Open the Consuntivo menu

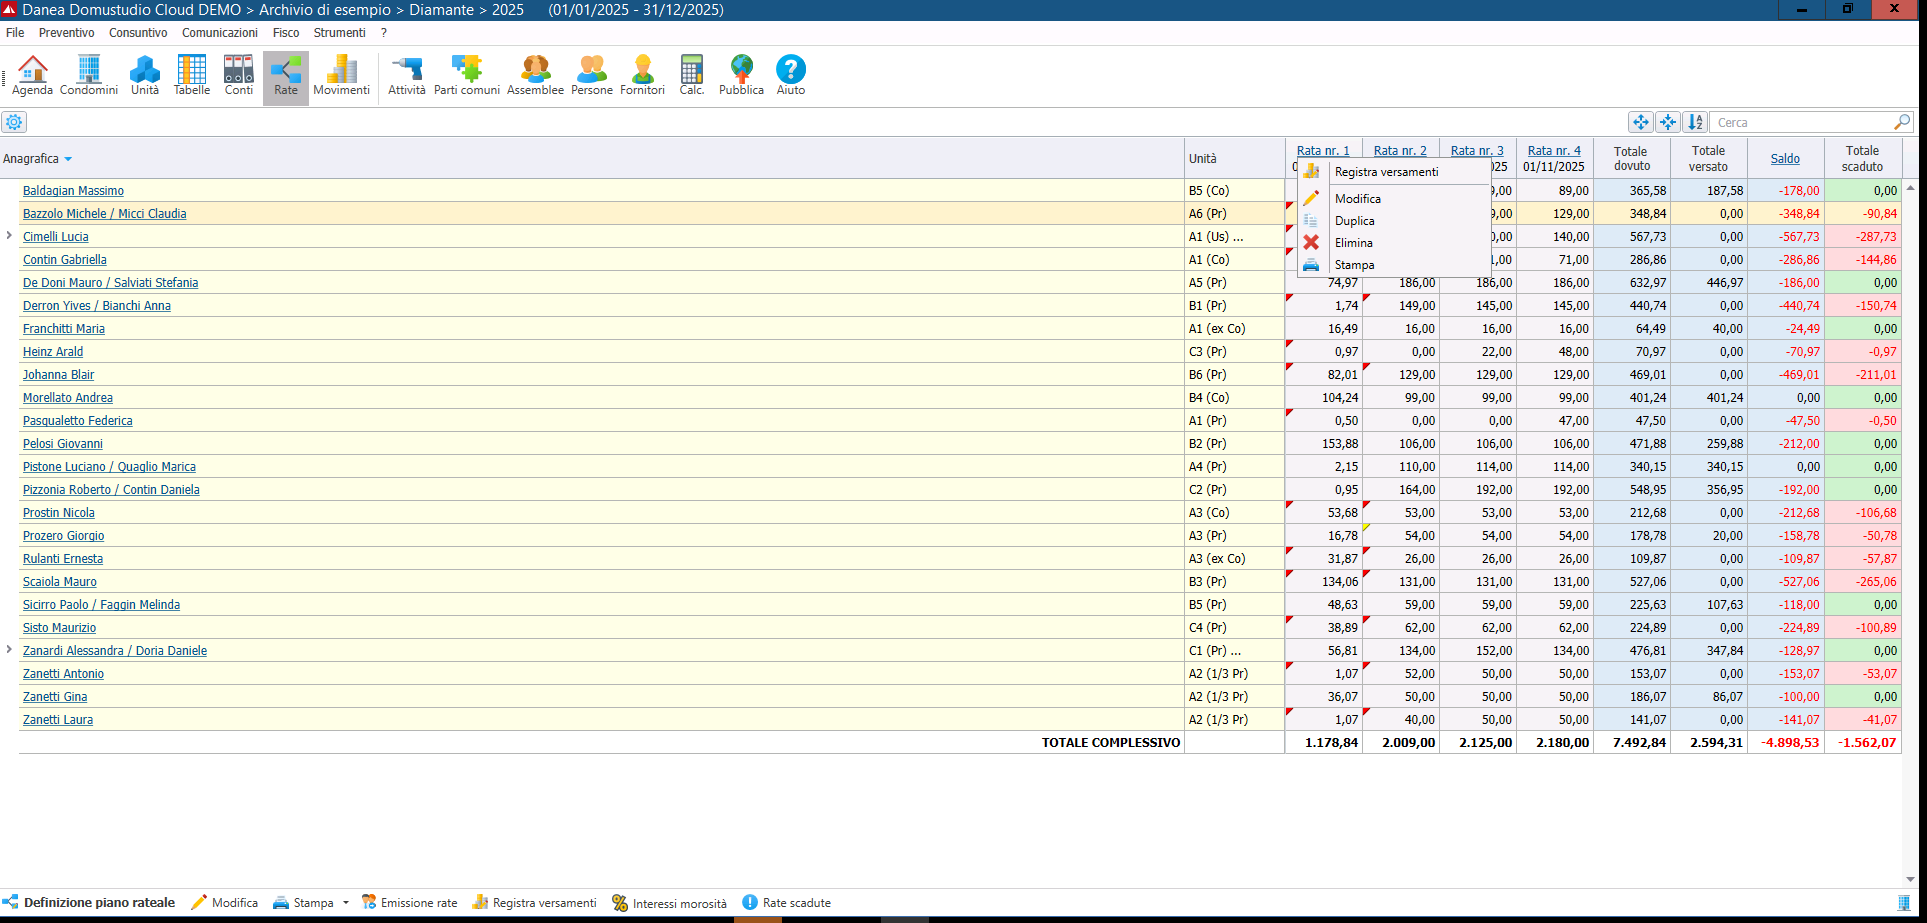pos(138,33)
